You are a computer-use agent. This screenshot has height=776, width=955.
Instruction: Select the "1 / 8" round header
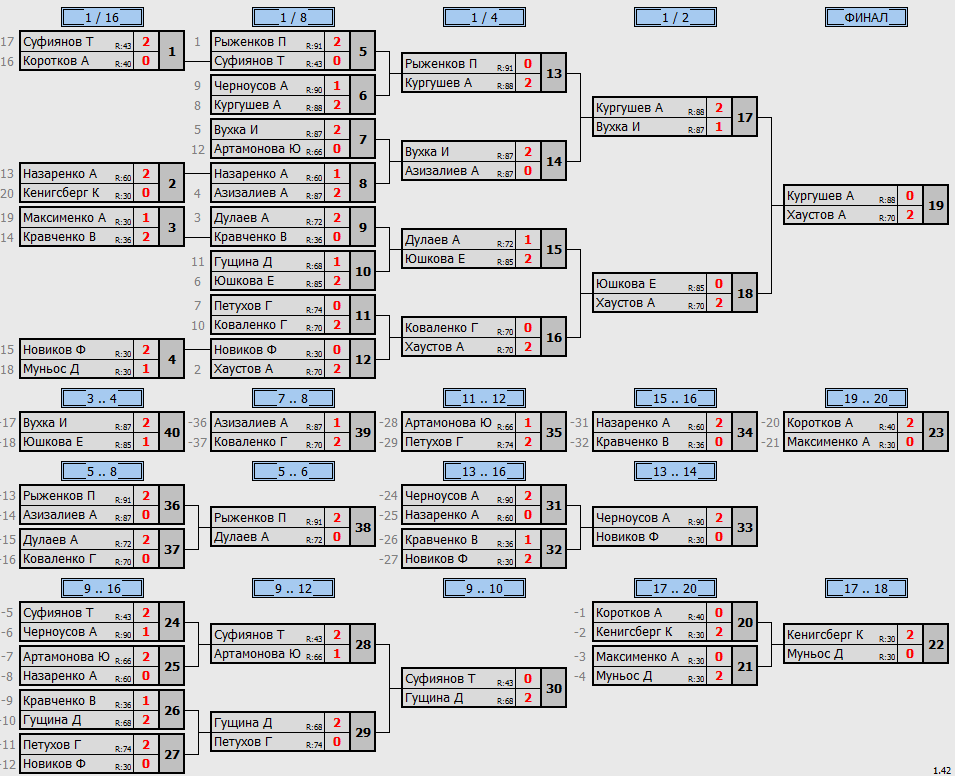pos(294,17)
